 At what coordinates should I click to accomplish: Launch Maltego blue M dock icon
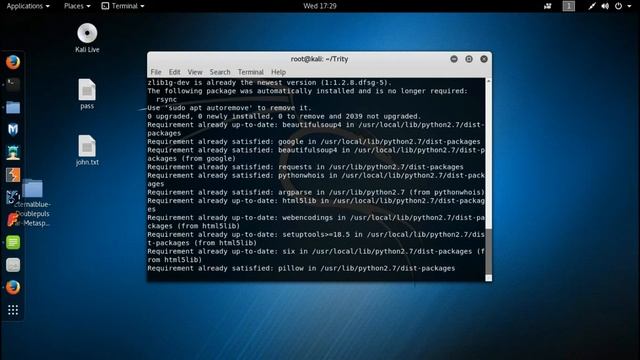coord(13,130)
